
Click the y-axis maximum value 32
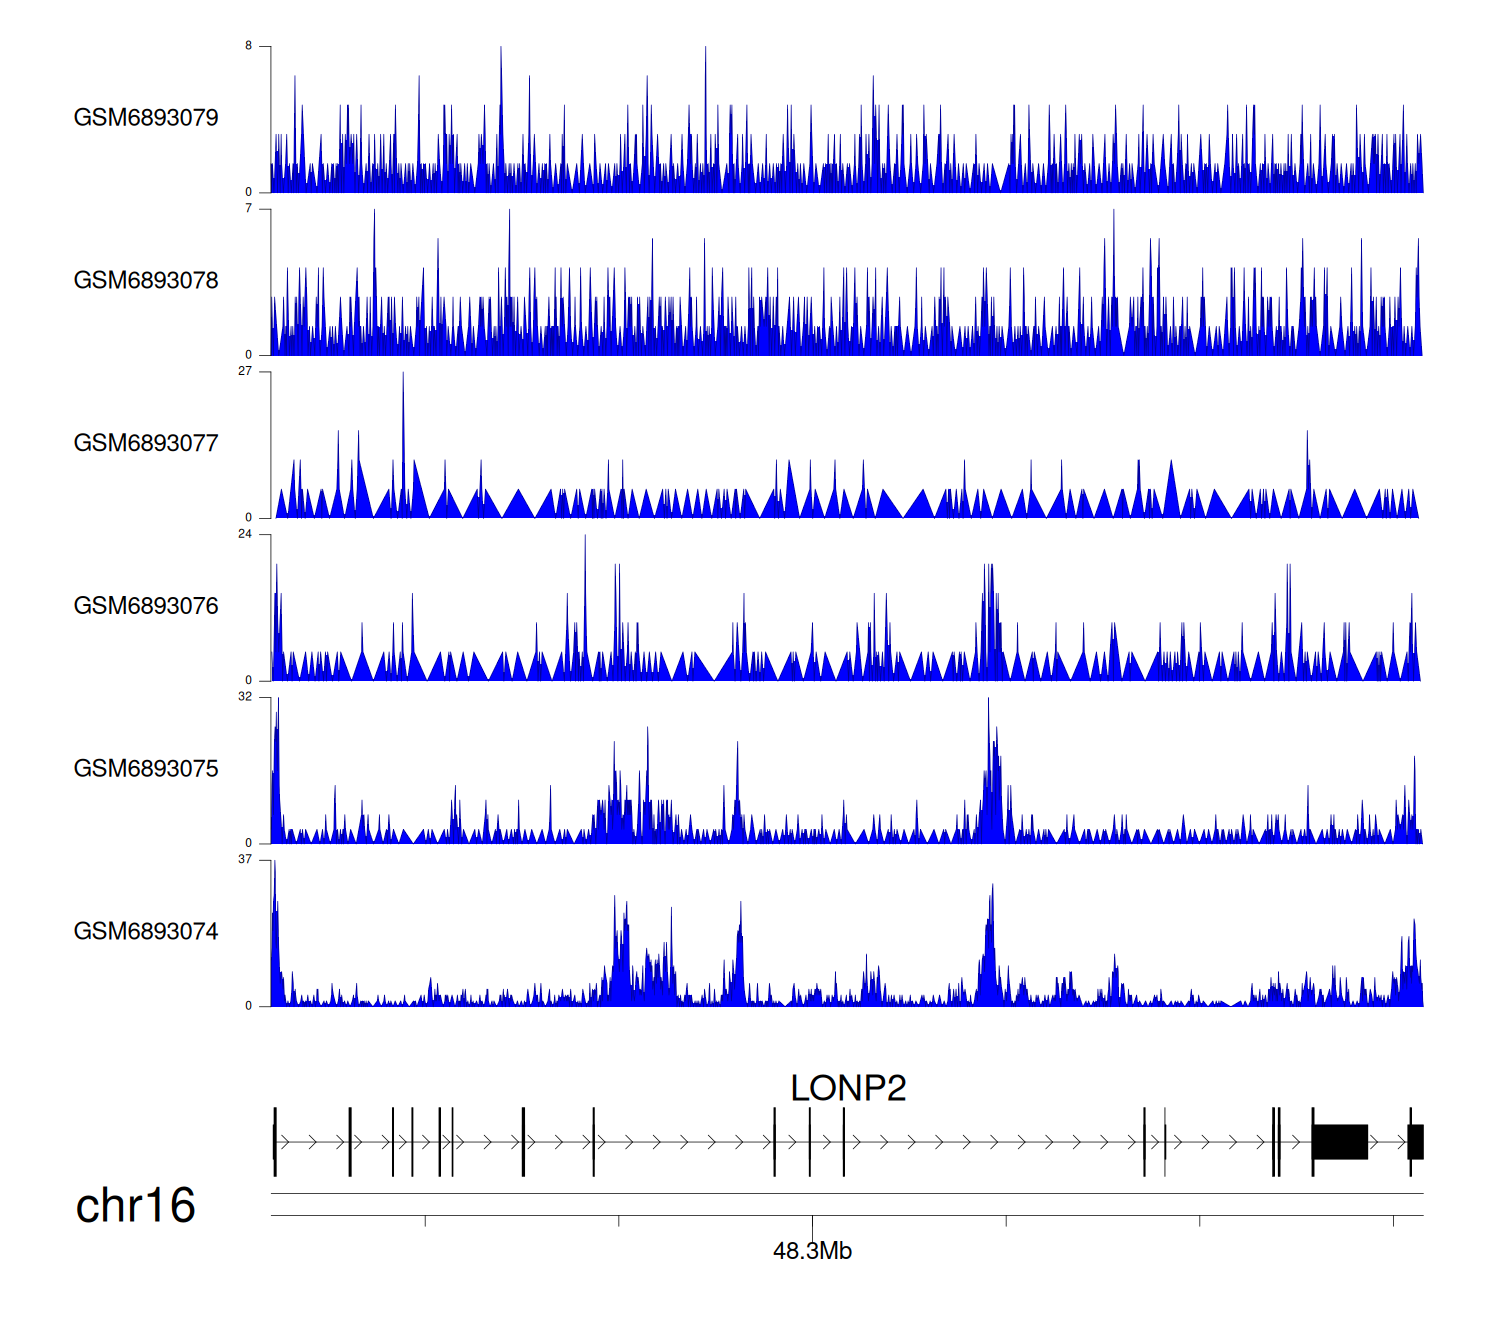pyautogui.click(x=245, y=697)
